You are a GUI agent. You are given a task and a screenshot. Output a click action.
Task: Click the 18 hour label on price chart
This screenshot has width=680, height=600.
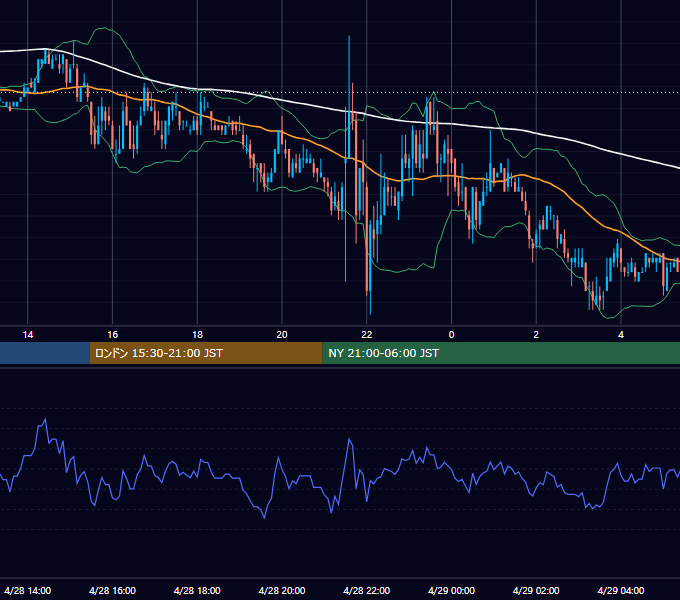click(x=197, y=335)
